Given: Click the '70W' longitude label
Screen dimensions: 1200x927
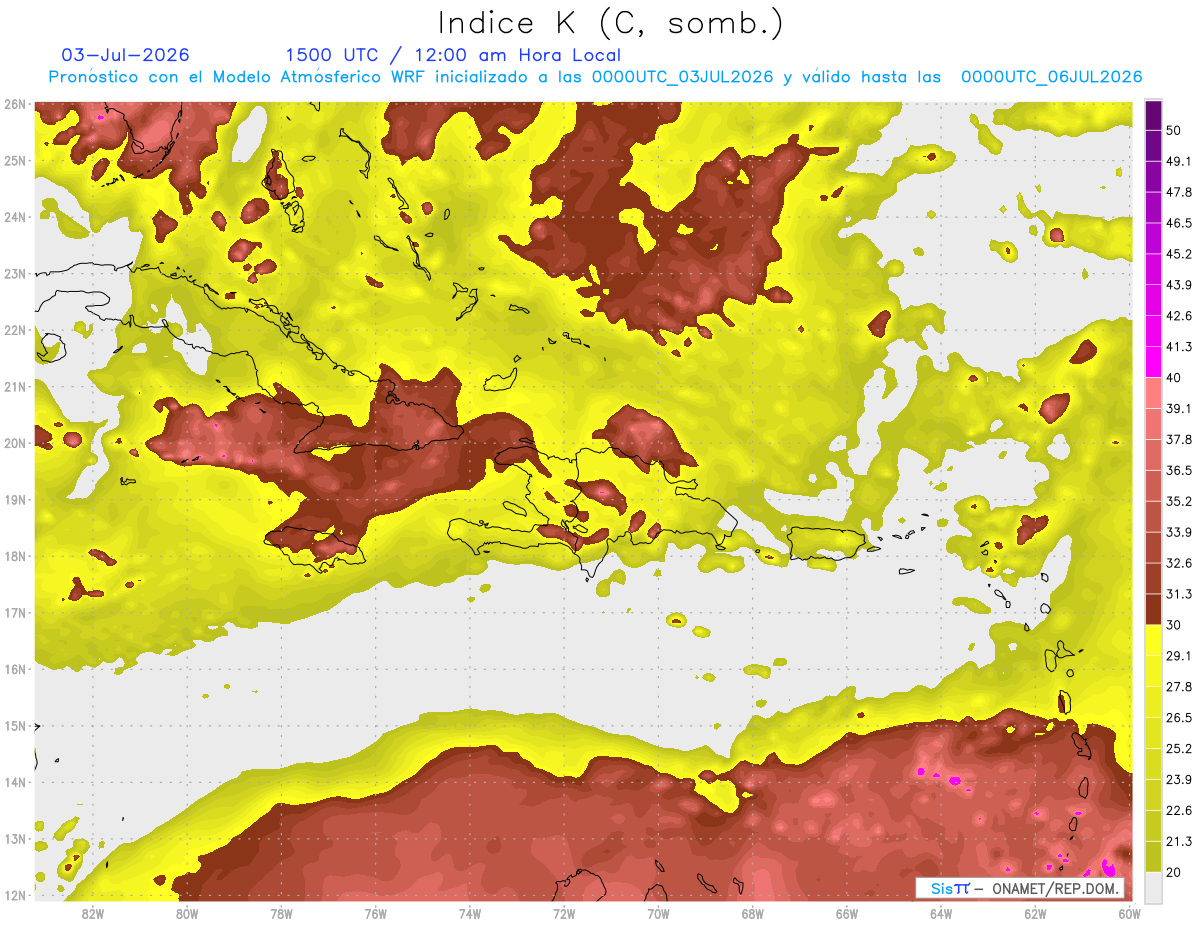Looking at the screenshot, I should click(x=658, y=913).
